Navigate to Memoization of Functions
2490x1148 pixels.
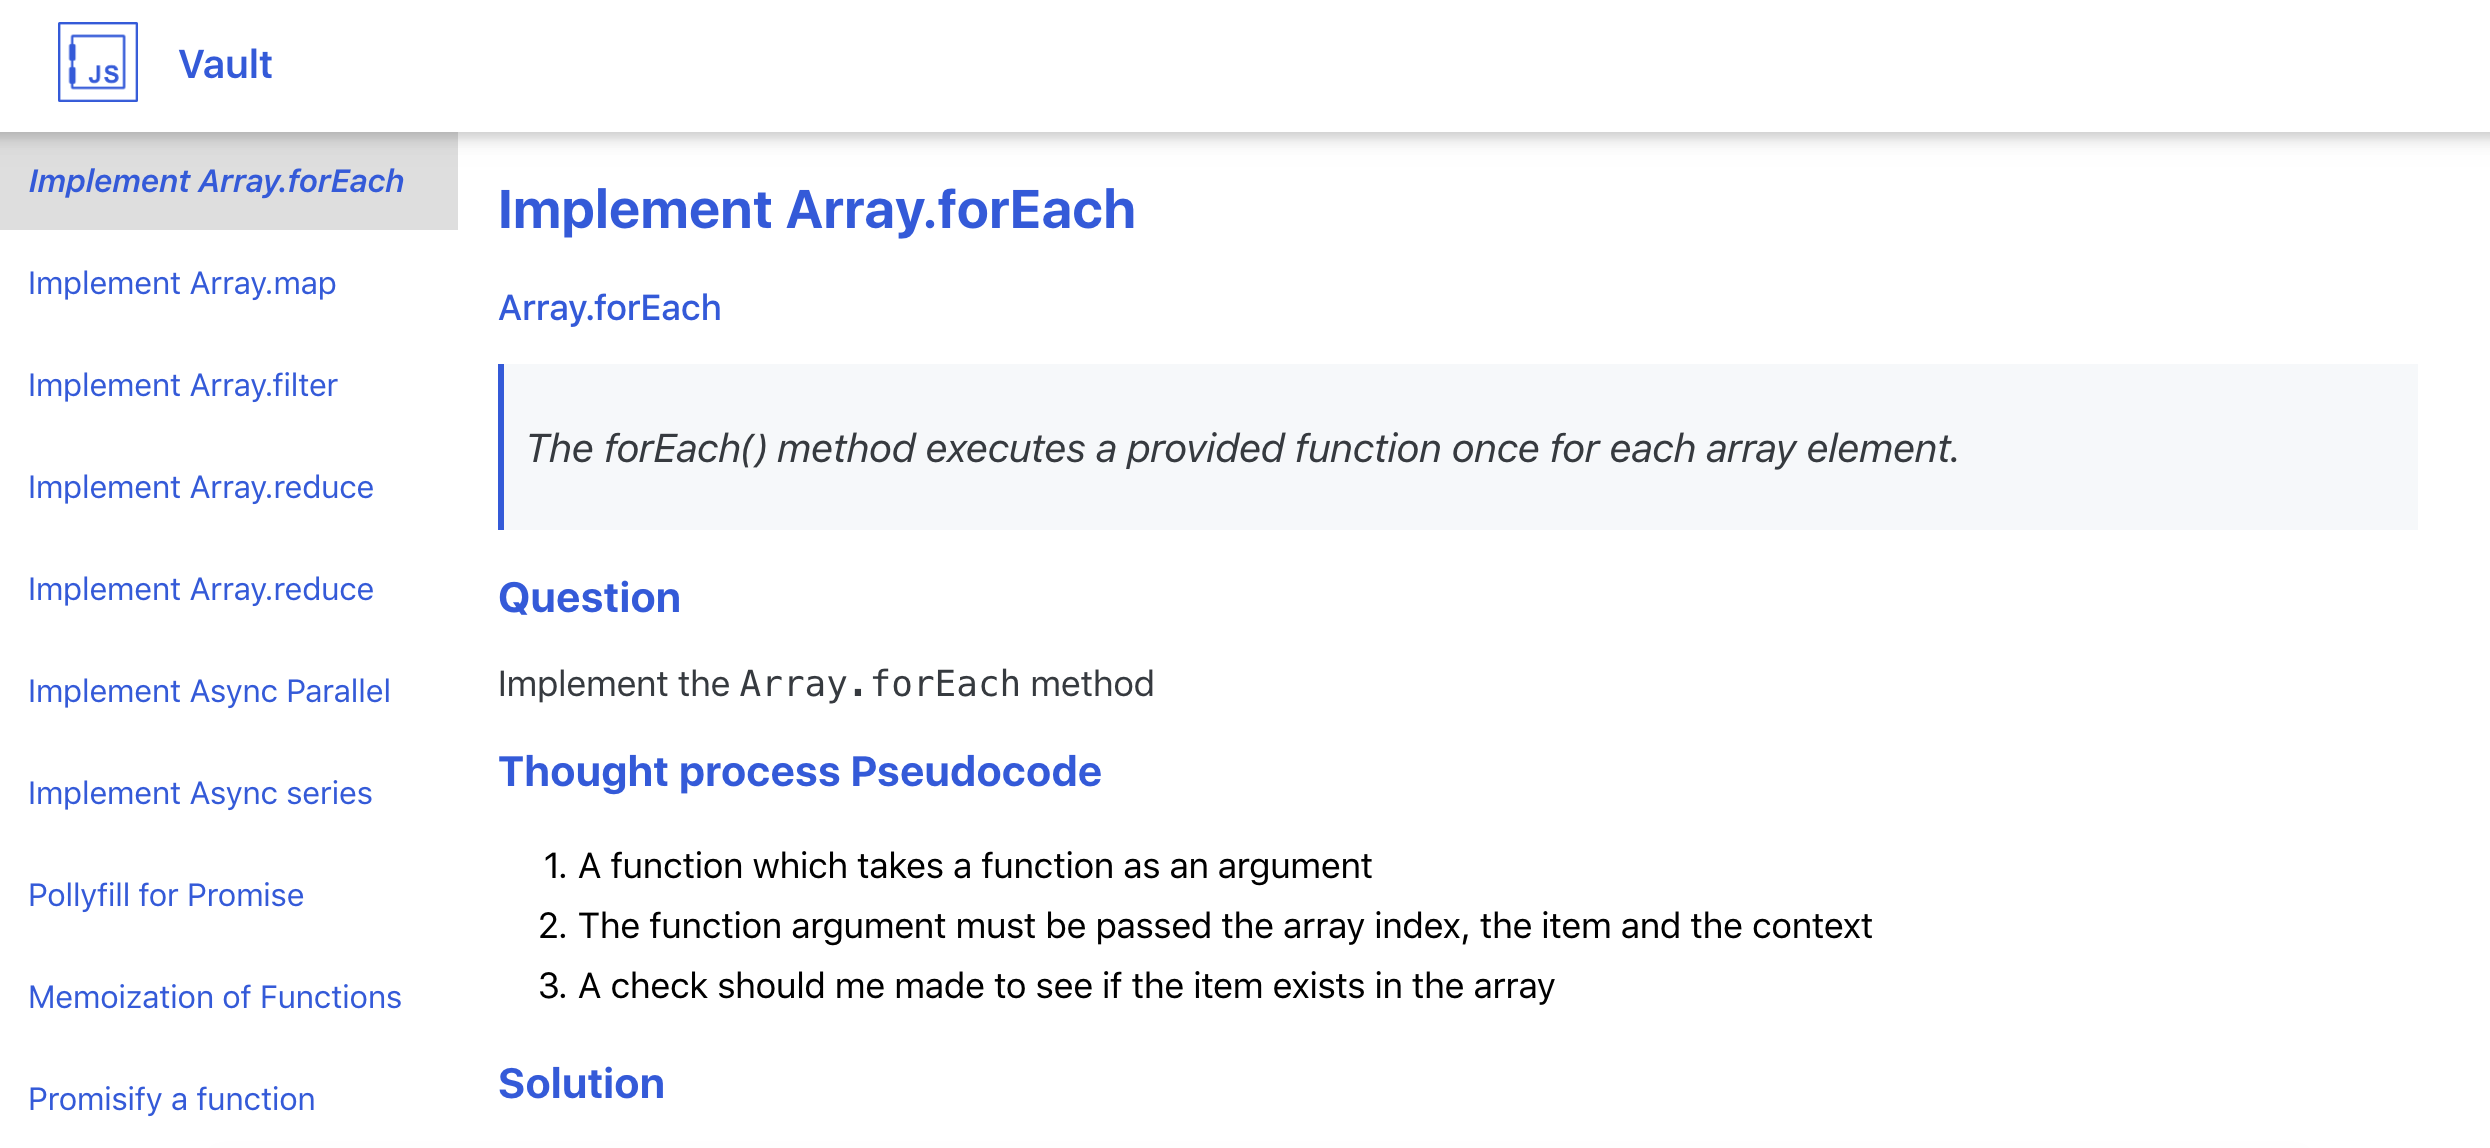tap(215, 997)
